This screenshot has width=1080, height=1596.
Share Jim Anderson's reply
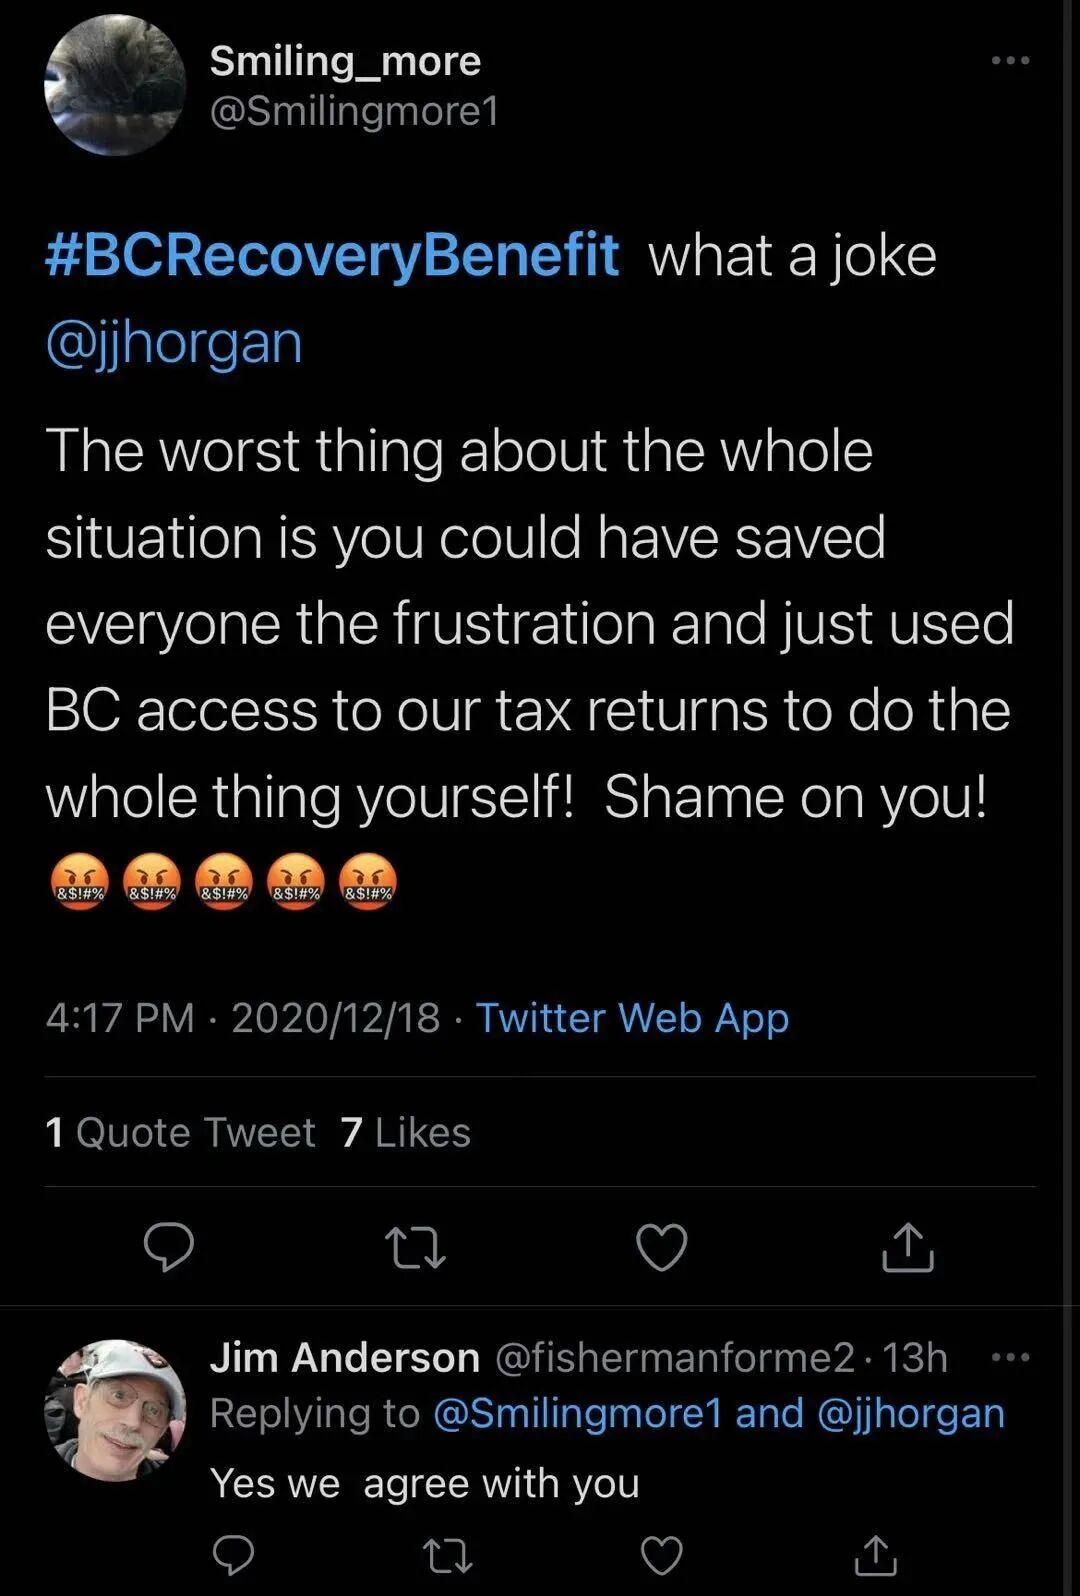click(x=875, y=1555)
